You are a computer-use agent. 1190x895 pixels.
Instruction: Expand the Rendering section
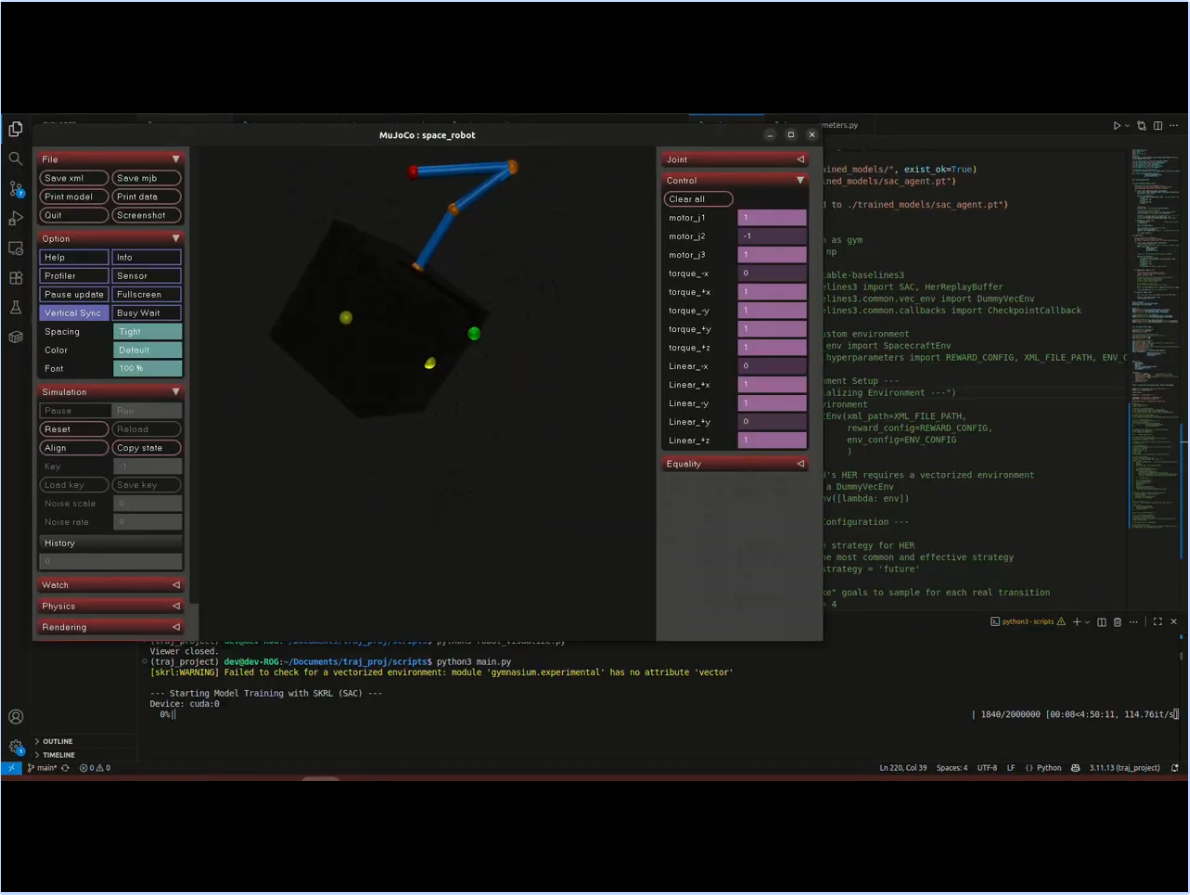(x=110, y=627)
